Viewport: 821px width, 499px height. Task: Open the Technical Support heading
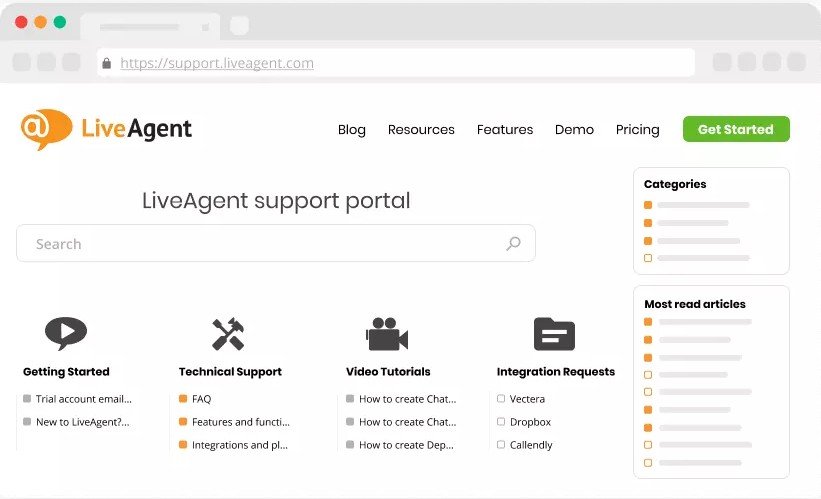click(x=230, y=372)
